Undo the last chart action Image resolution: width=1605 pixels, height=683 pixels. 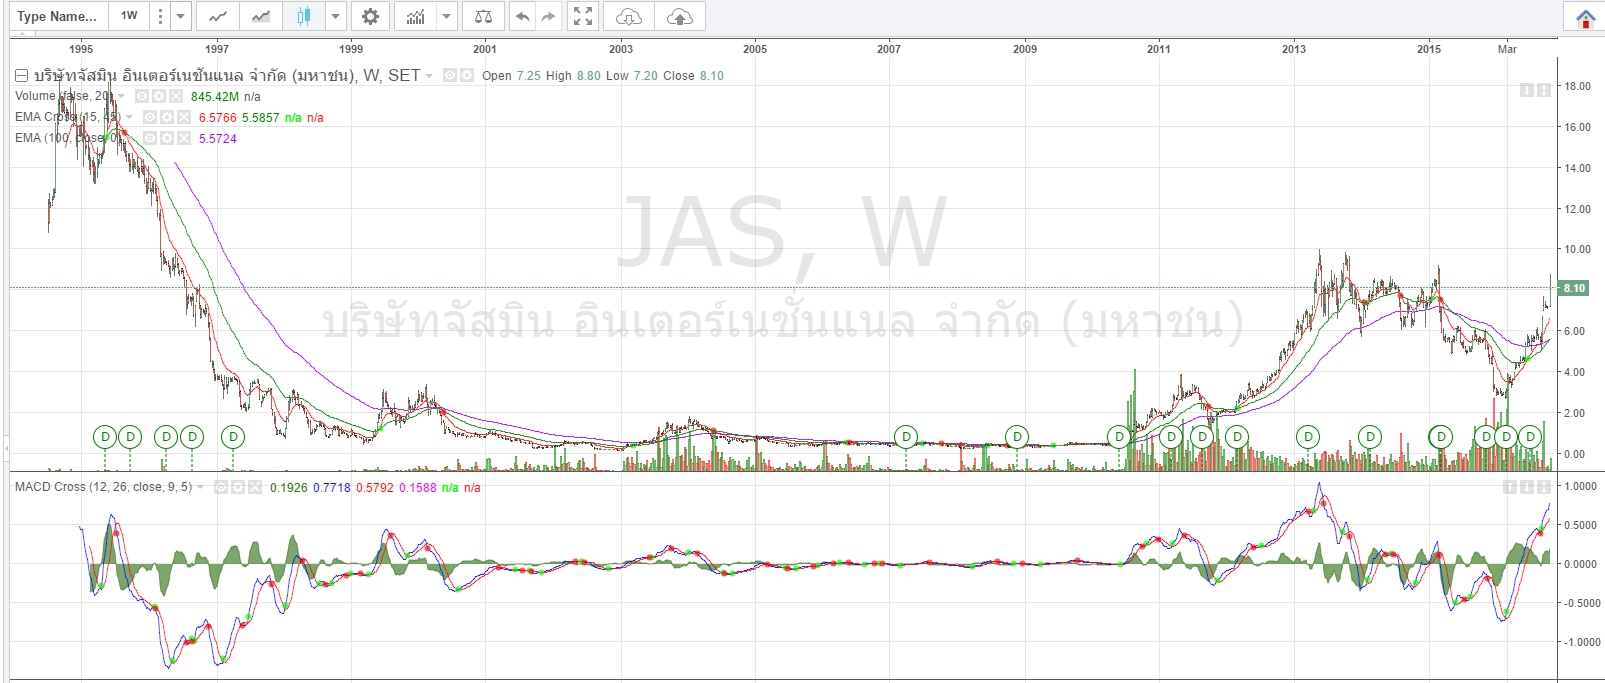point(522,16)
